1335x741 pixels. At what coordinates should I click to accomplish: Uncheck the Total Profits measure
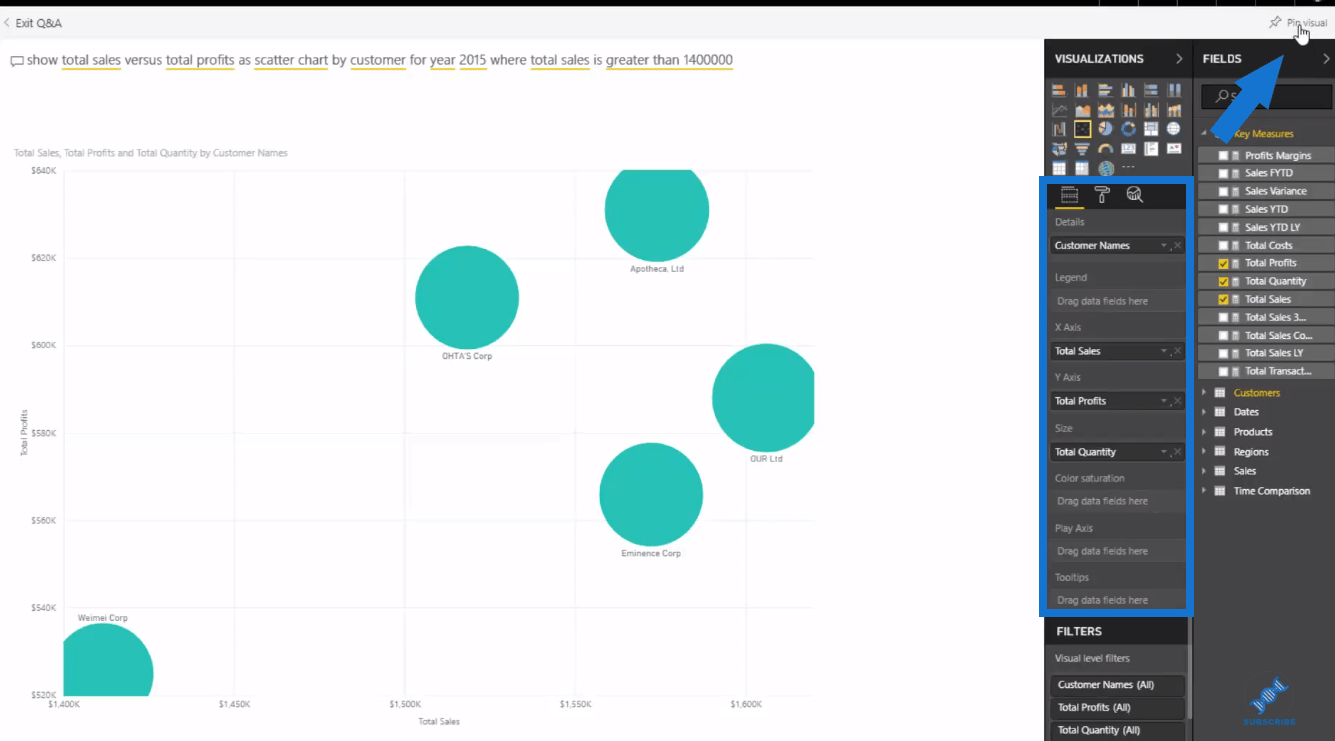point(1224,263)
